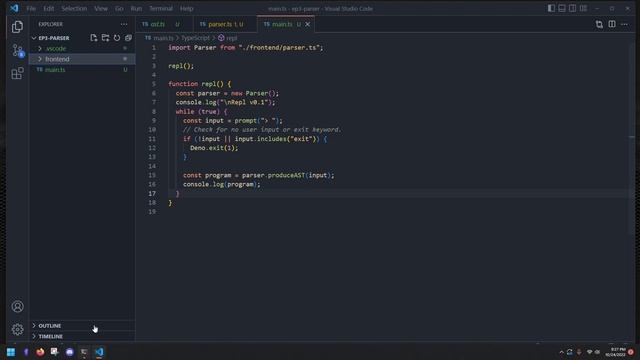The height and width of the screenshot is (360, 640).
Task: Click the console.log(program) code line
Action: coord(221,184)
